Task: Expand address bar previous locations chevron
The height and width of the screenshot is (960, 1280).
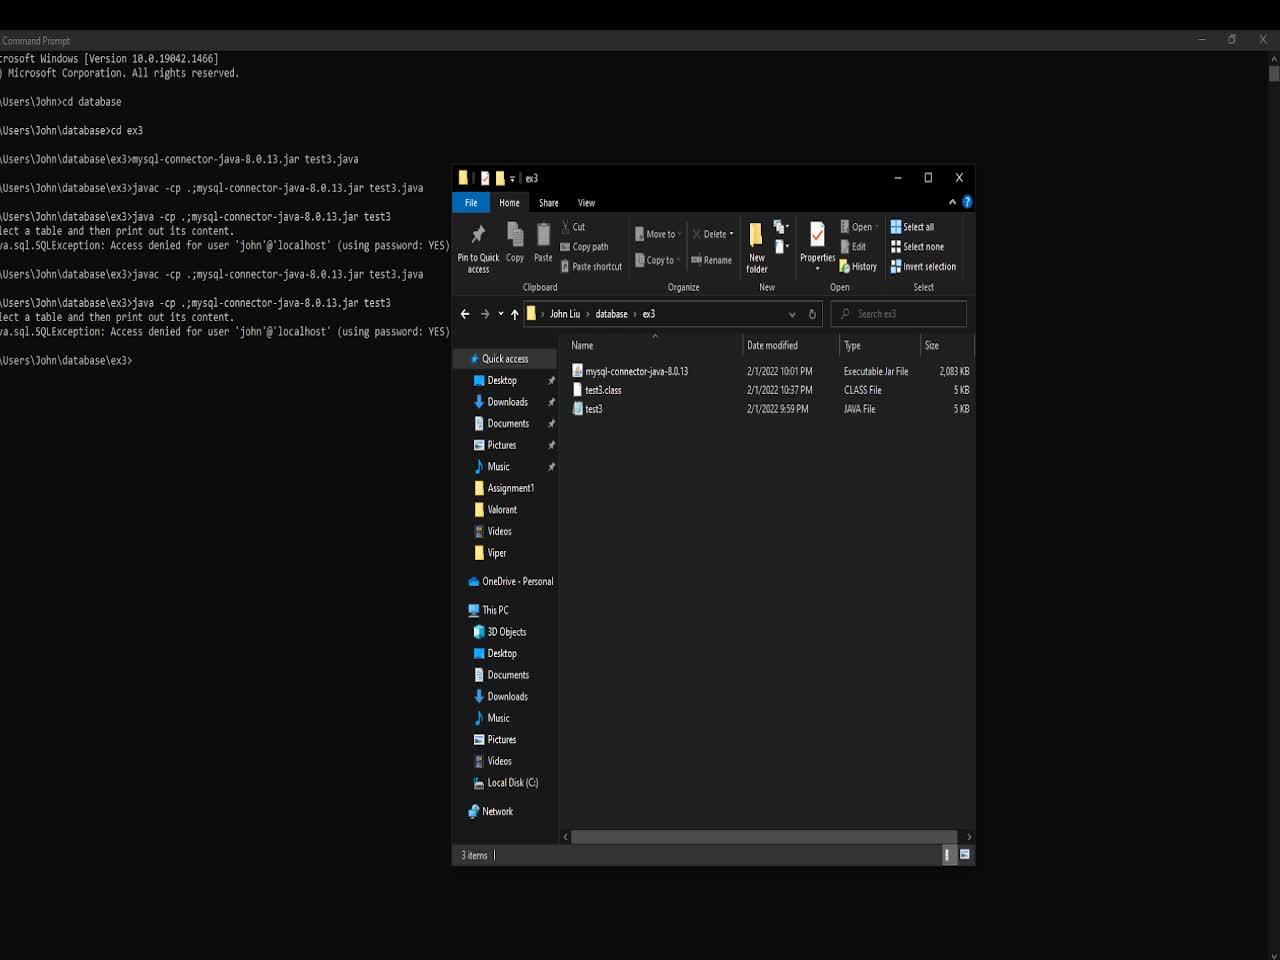Action: tap(792, 314)
